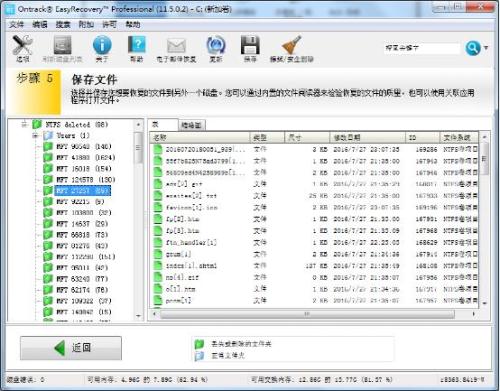Click the folder icon of MFT 124578 (130)
The height and width of the screenshot is (391, 500).
pyautogui.click(x=48, y=180)
